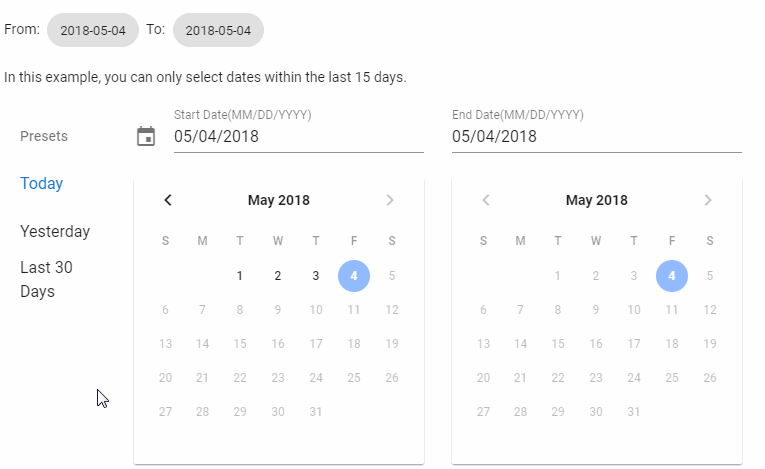765x469 pixels.
Task: Go to previous month in start calendar
Action: click(x=168, y=200)
